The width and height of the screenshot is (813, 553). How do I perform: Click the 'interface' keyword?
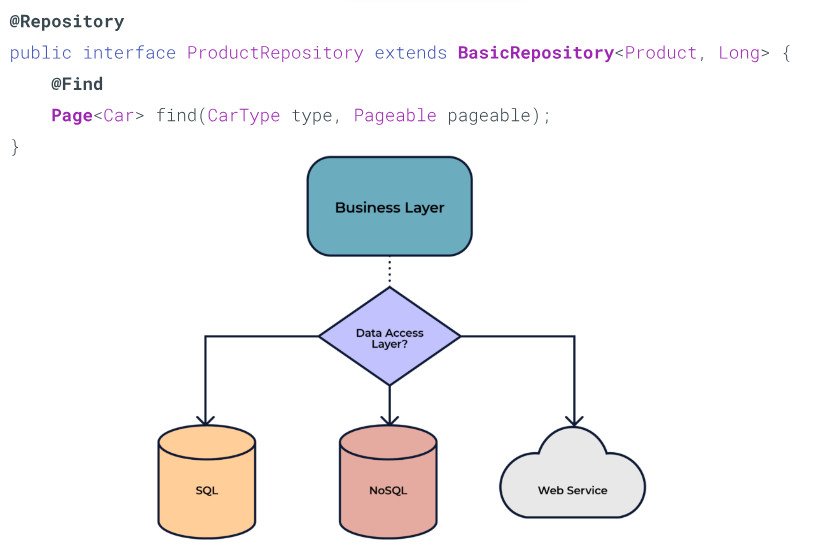(x=130, y=53)
